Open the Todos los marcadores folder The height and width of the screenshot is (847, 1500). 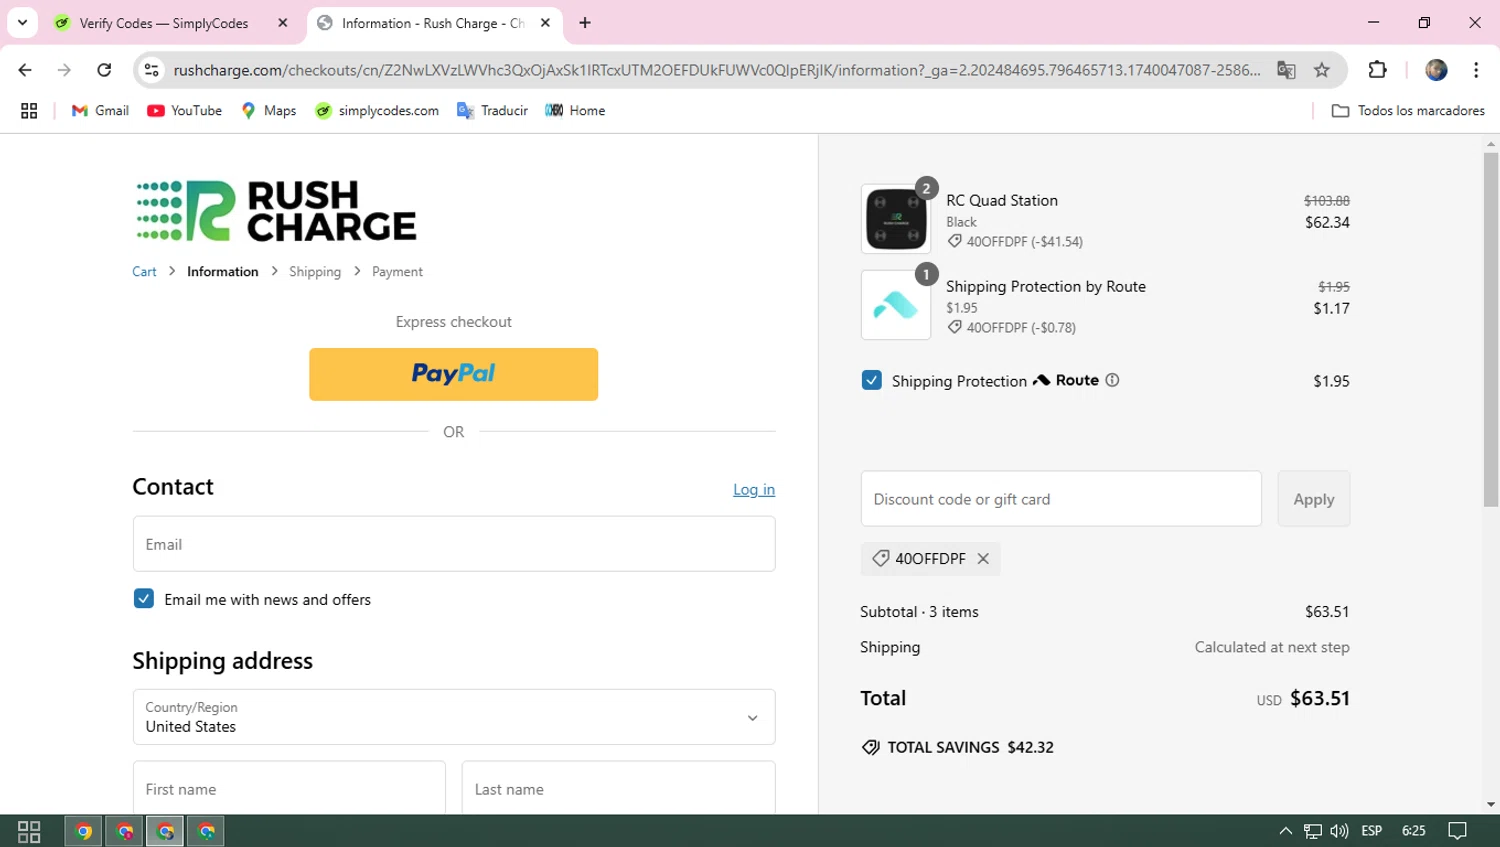point(1408,111)
